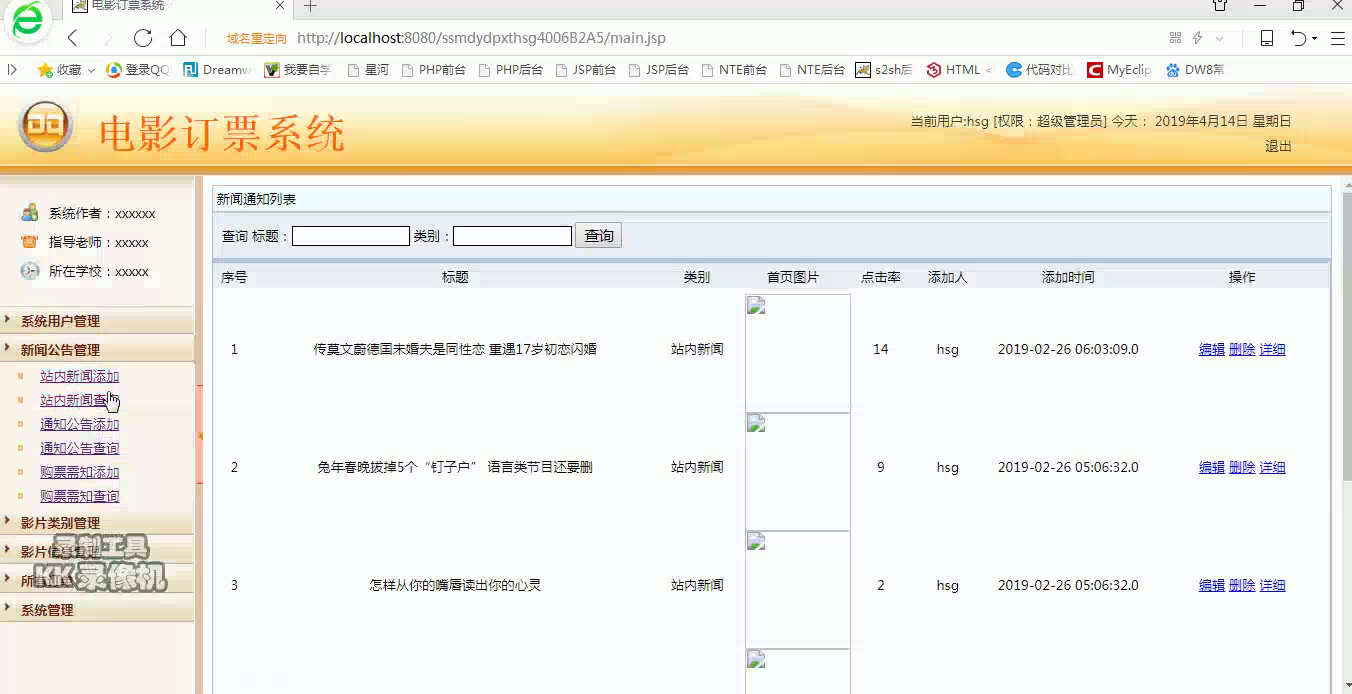Open s2sh后 bookmark

point(884,70)
